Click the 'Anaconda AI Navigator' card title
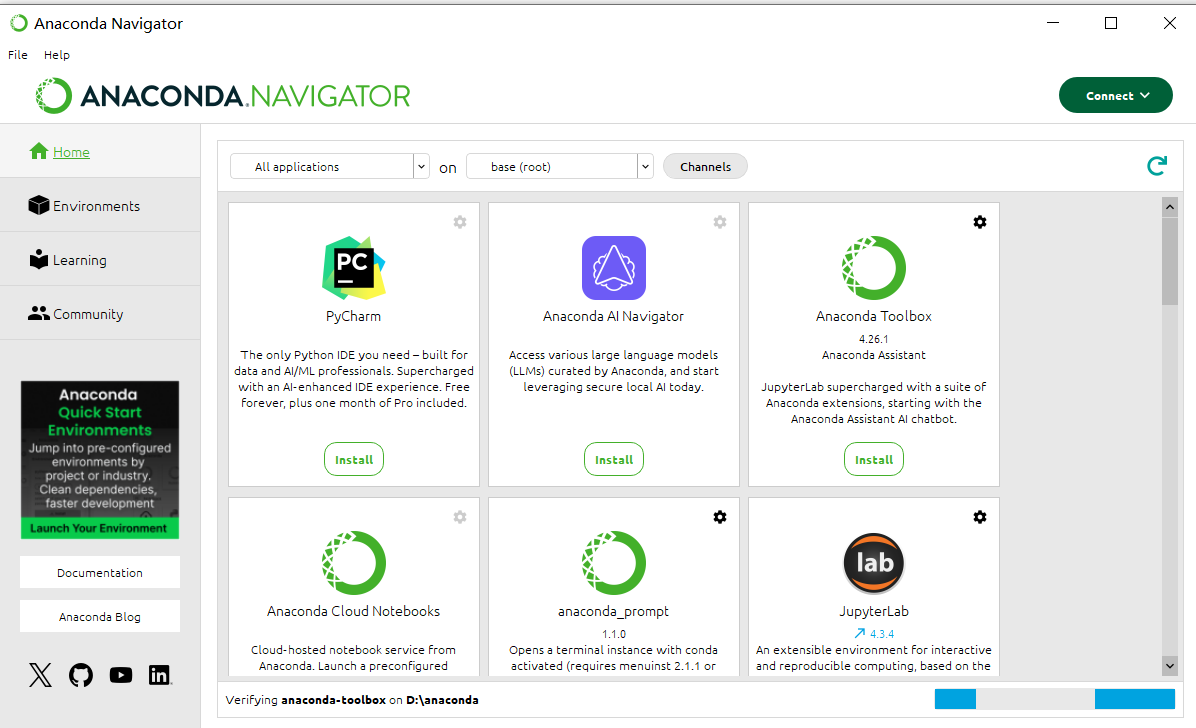The height and width of the screenshot is (728, 1196). pyautogui.click(x=614, y=316)
